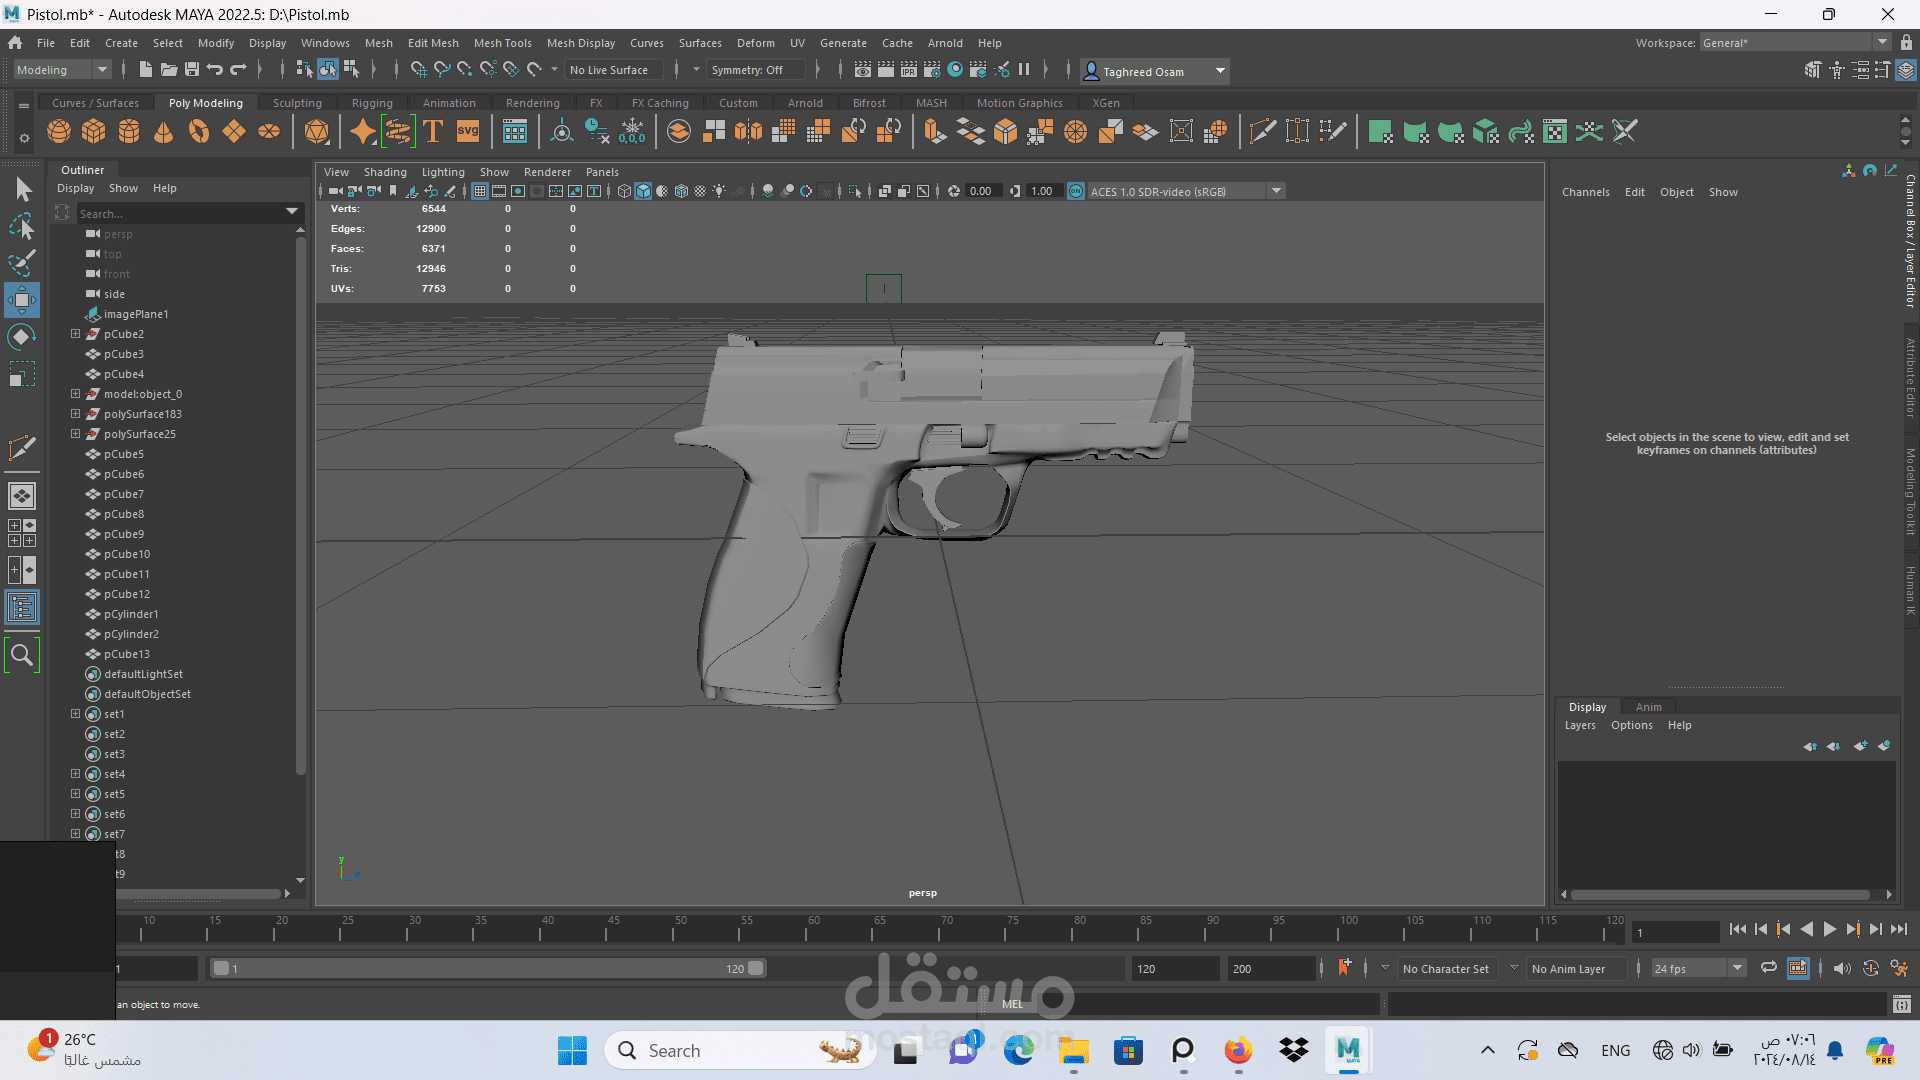Select the Lasso tool in toolbox
Image resolution: width=1920 pixels, height=1080 pixels.
(22, 227)
